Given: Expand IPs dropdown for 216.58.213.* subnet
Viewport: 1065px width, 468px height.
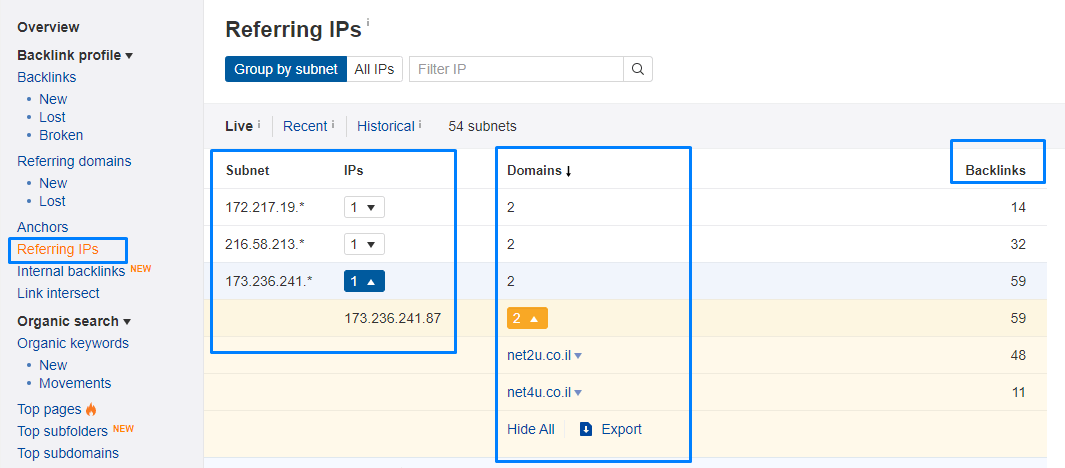Looking at the screenshot, I should [364, 244].
